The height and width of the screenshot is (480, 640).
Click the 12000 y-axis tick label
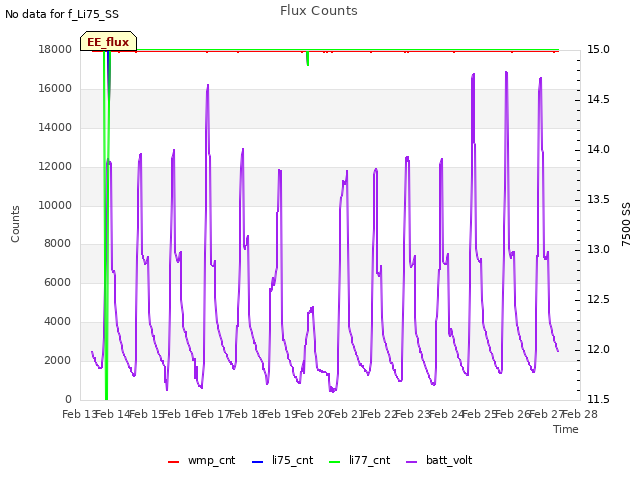tap(55, 167)
